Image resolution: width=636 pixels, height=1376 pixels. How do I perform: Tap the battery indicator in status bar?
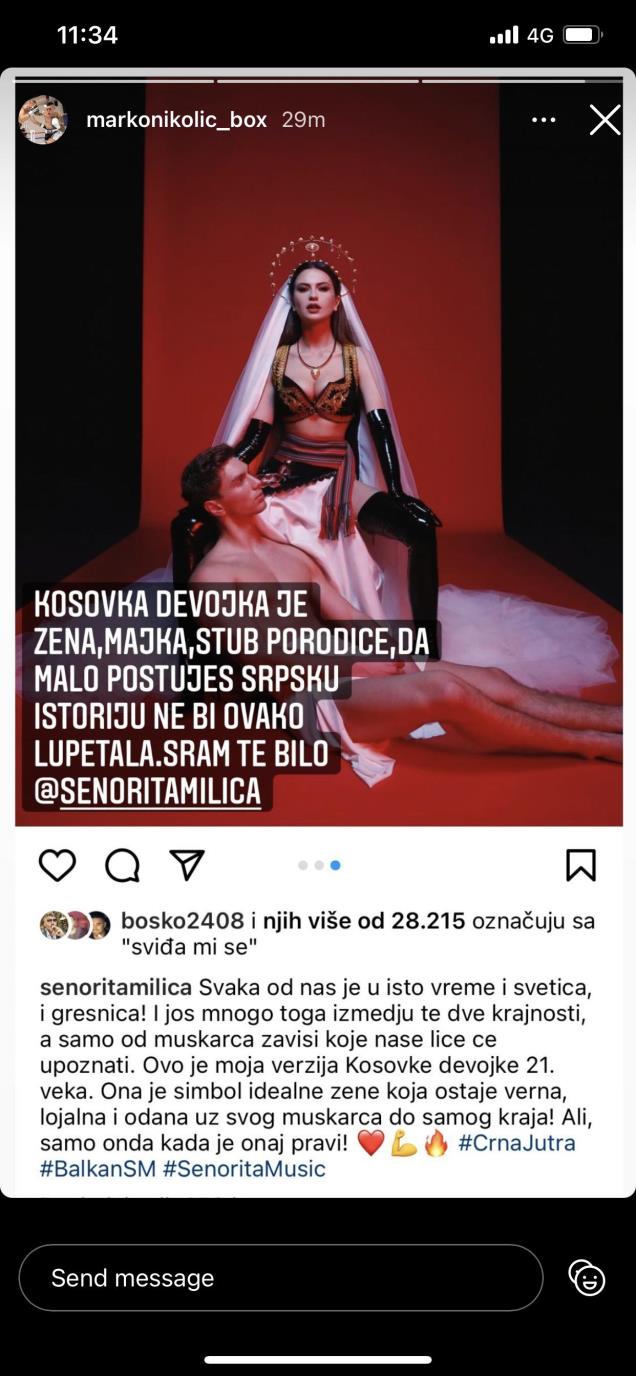coord(583,35)
